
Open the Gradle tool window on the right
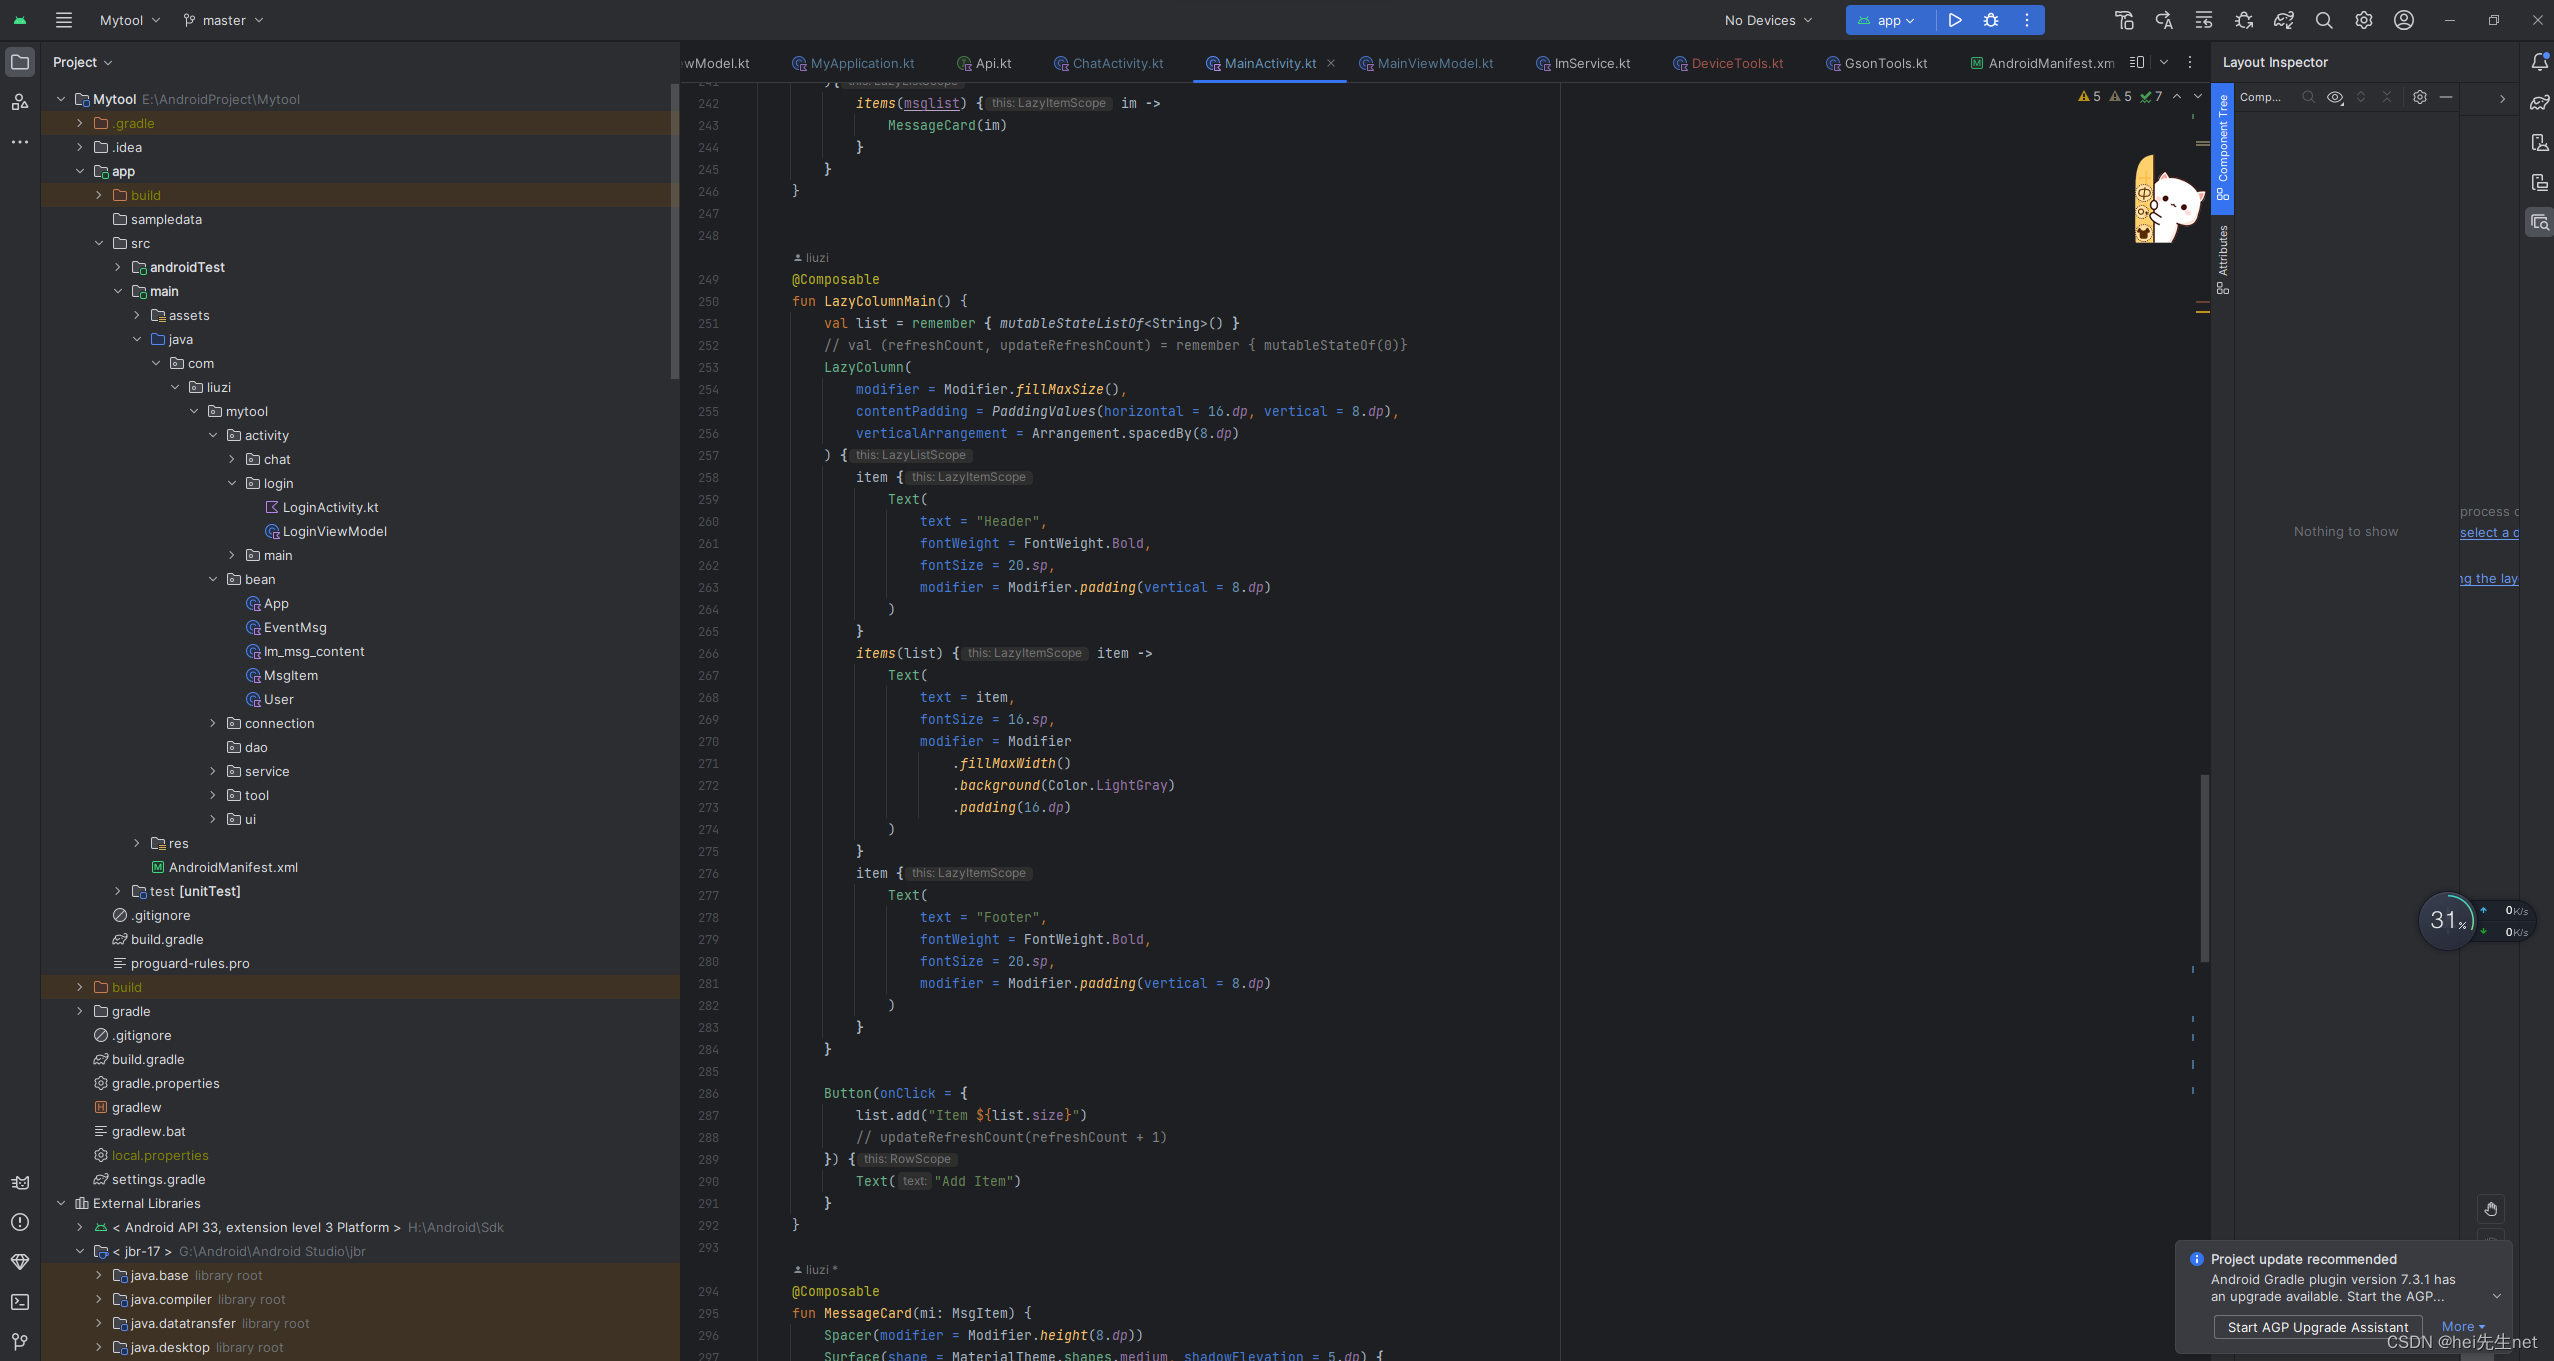[2541, 103]
